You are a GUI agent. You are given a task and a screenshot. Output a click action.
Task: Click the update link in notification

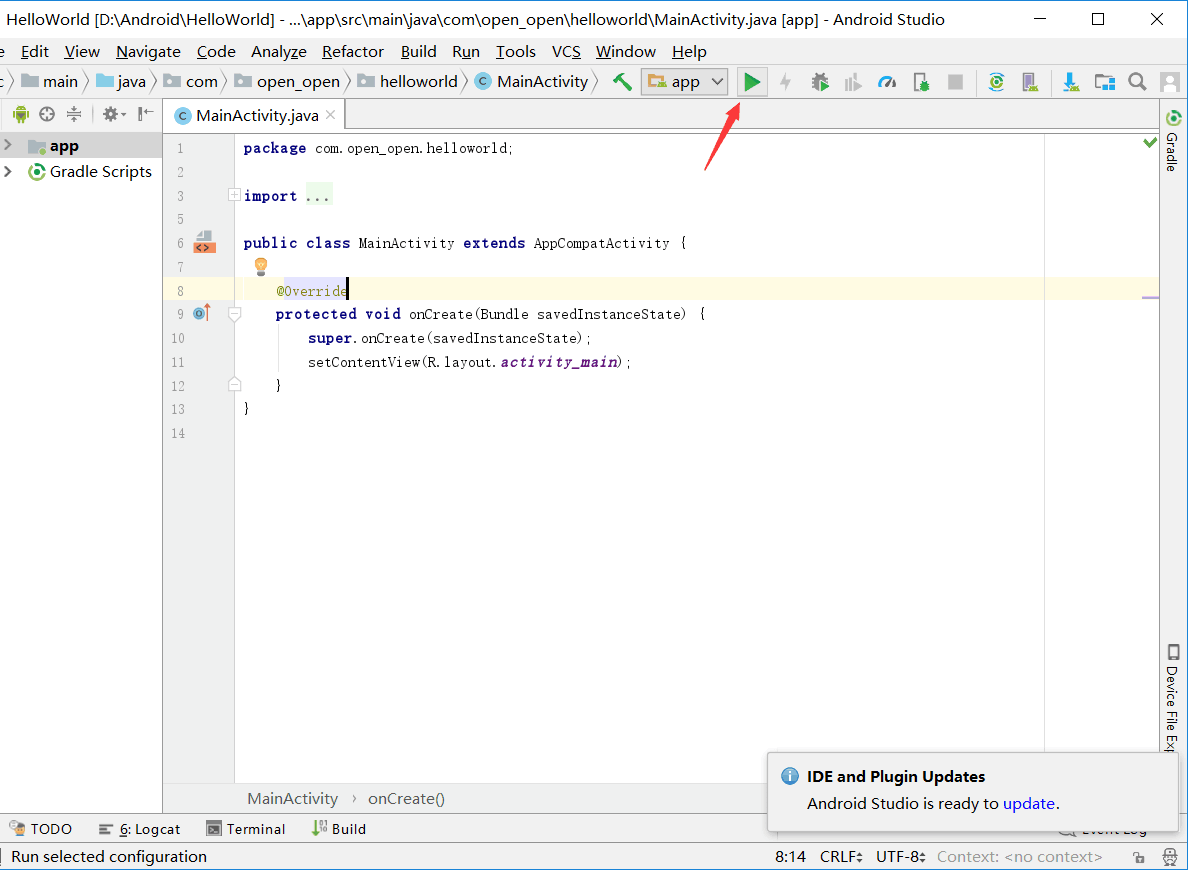pos(1029,803)
